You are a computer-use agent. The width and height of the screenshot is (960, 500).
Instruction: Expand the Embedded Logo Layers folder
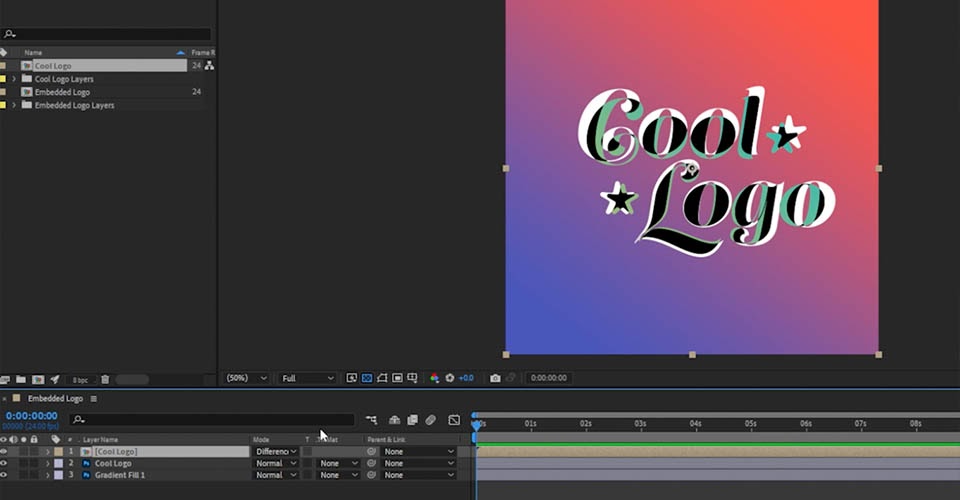click(14, 105)
